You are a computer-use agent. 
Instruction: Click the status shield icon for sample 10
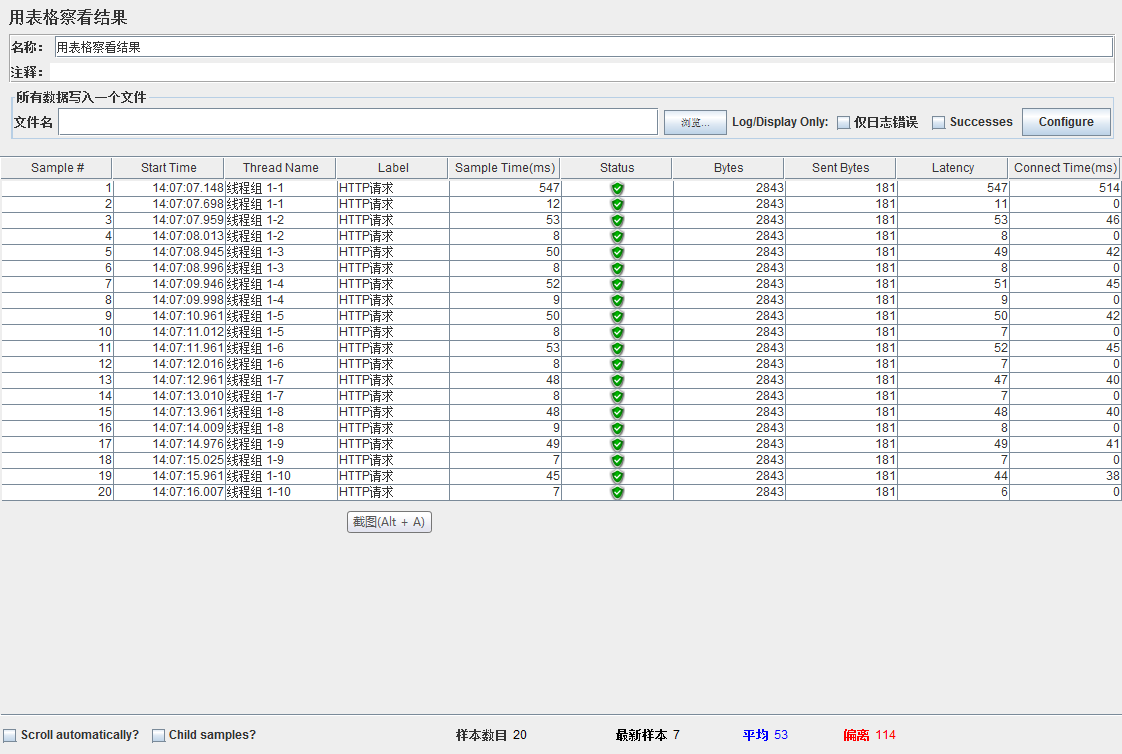(x=617, y=332)
